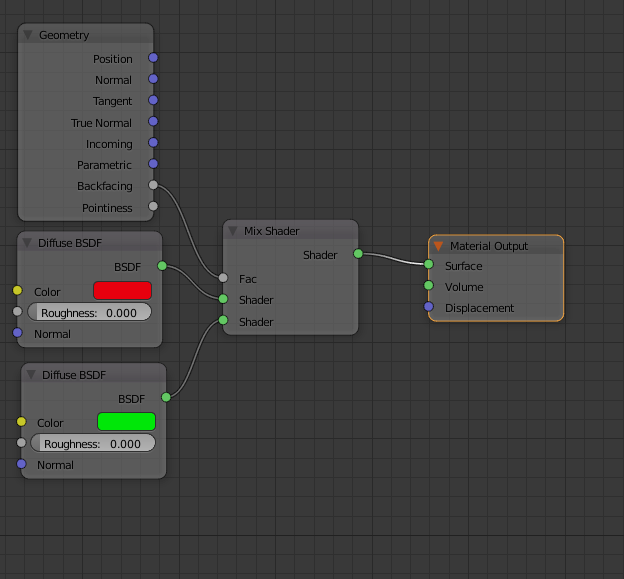The image size is (624, 579).
Task: Click the Backfacing label in Geometry node
Action: click(x=105, y=186)
